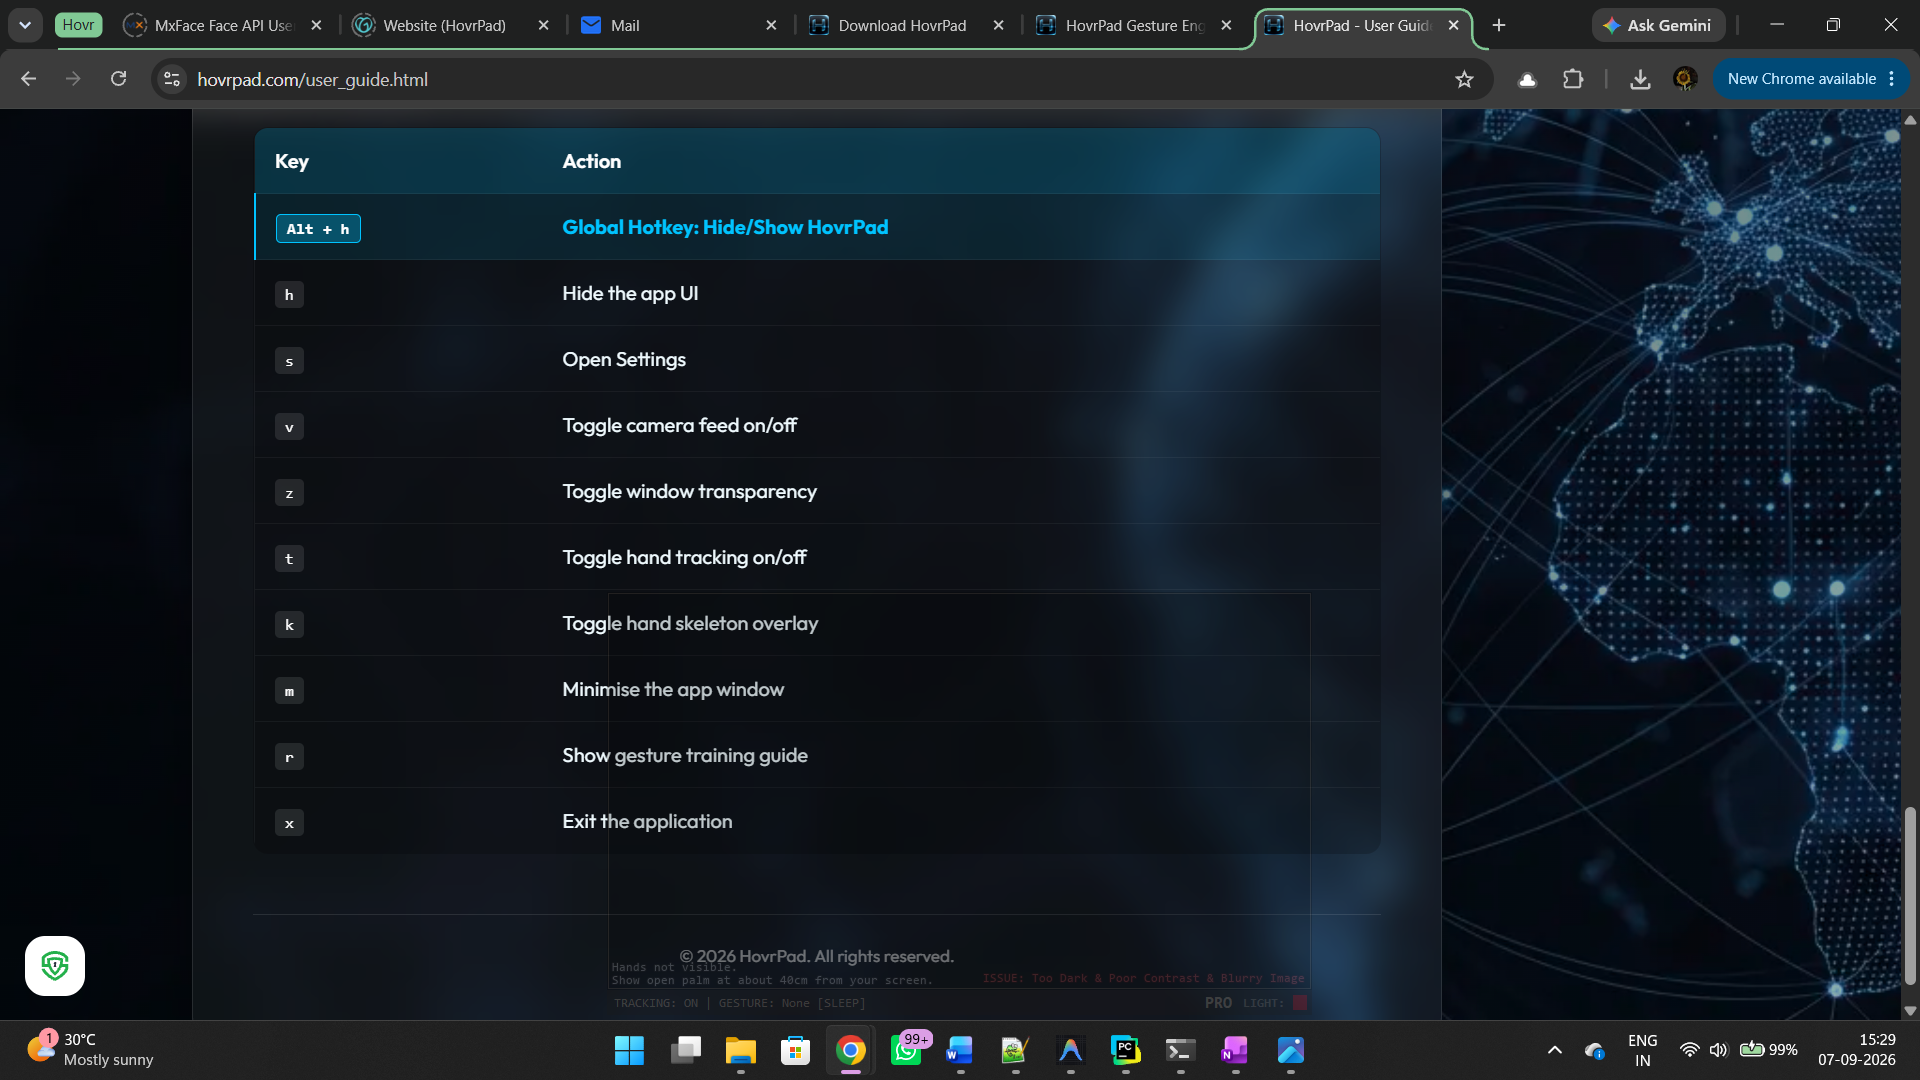
Task: Click the page vertical scrollbar thumb
Action: [x=1910, y=895]
